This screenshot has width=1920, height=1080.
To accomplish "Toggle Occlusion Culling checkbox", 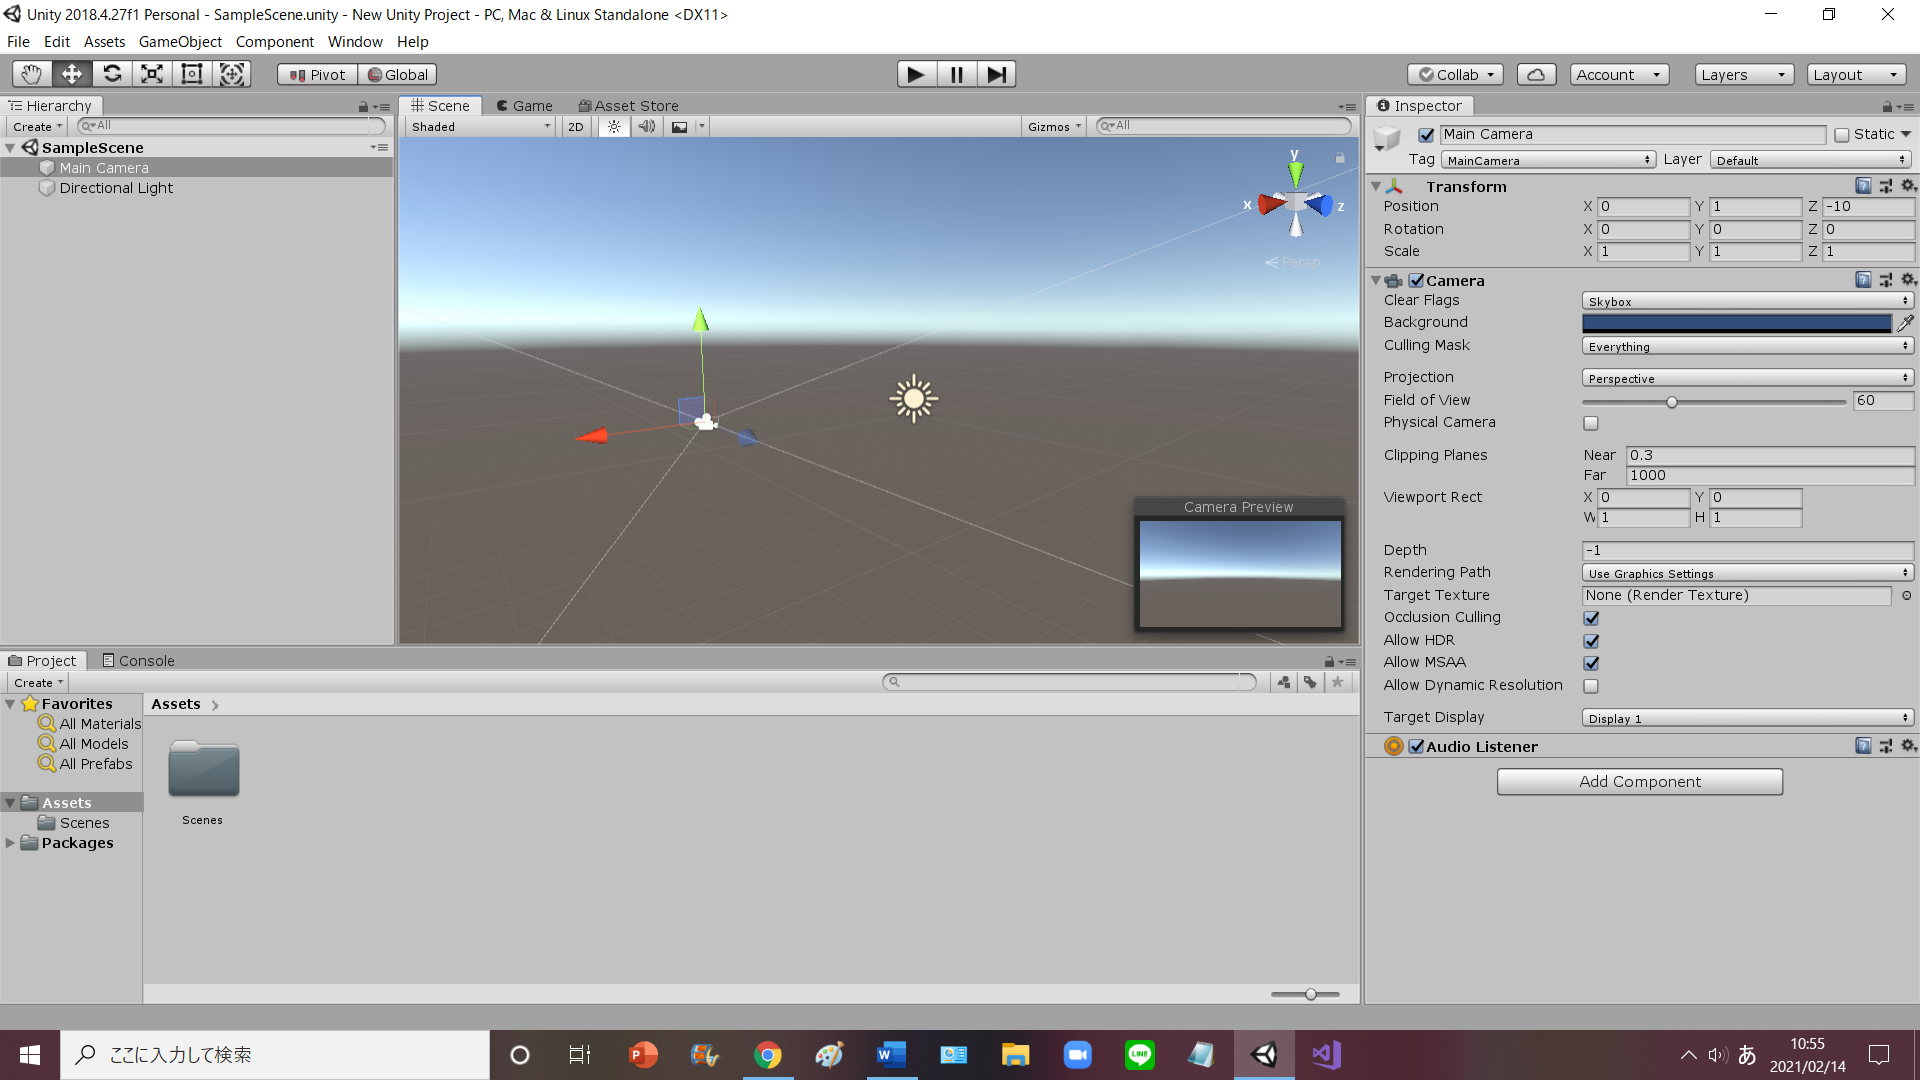I will 1591,618.
